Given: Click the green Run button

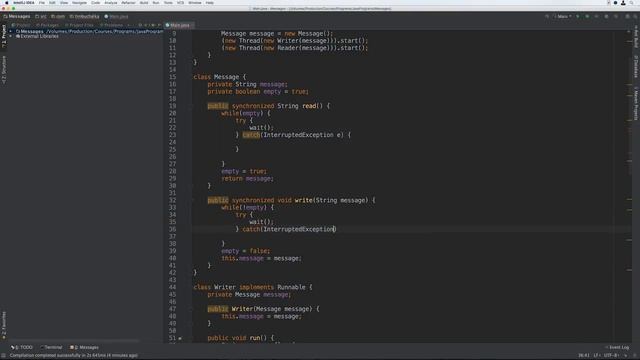Looking at the screenshot, I should coord(577,16).
